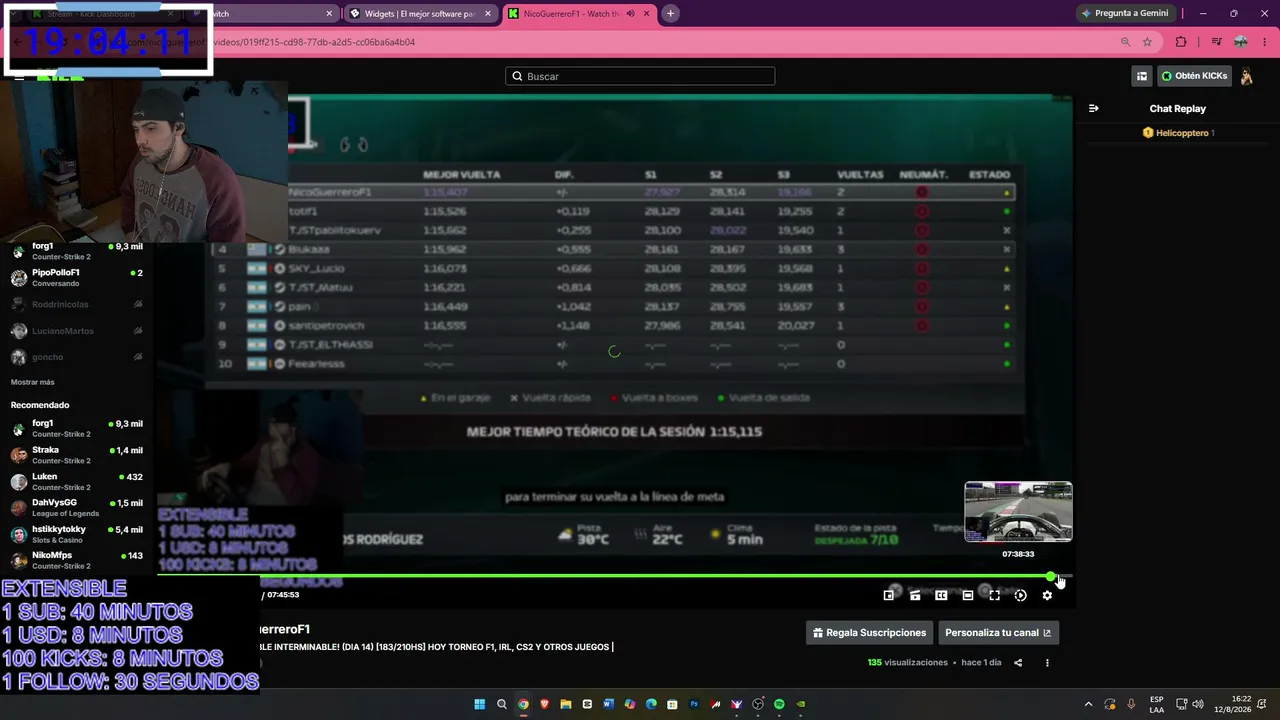The width and height of the screenshot is (1280, 720).
Task: Click the playback speed icon in the player
Action: pyautogui.click(x=1020, y=595)
